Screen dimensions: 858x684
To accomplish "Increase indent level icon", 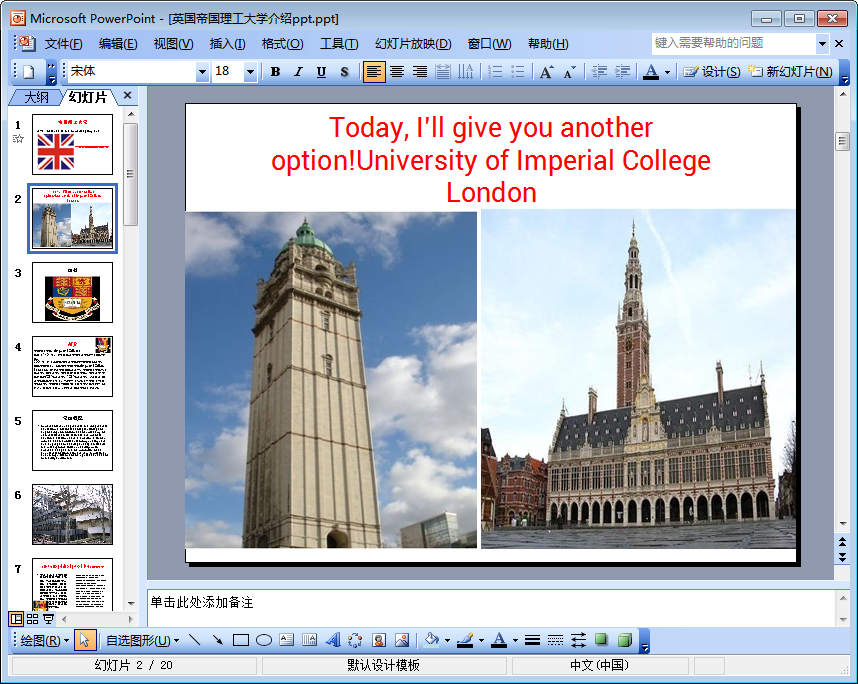I will click(622, 72).
